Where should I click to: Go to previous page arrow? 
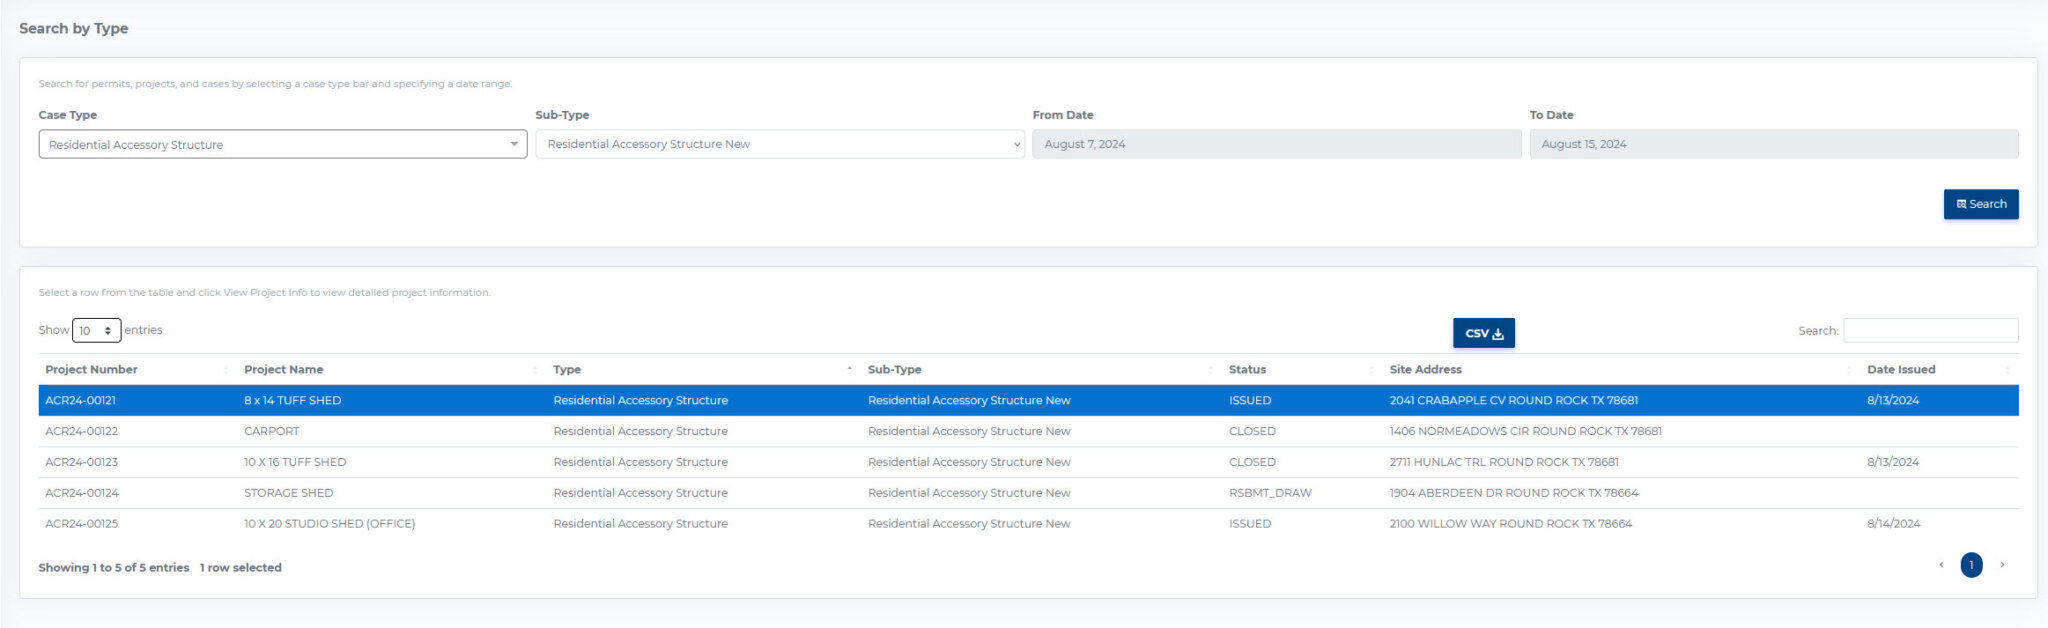coord(1941,565)
